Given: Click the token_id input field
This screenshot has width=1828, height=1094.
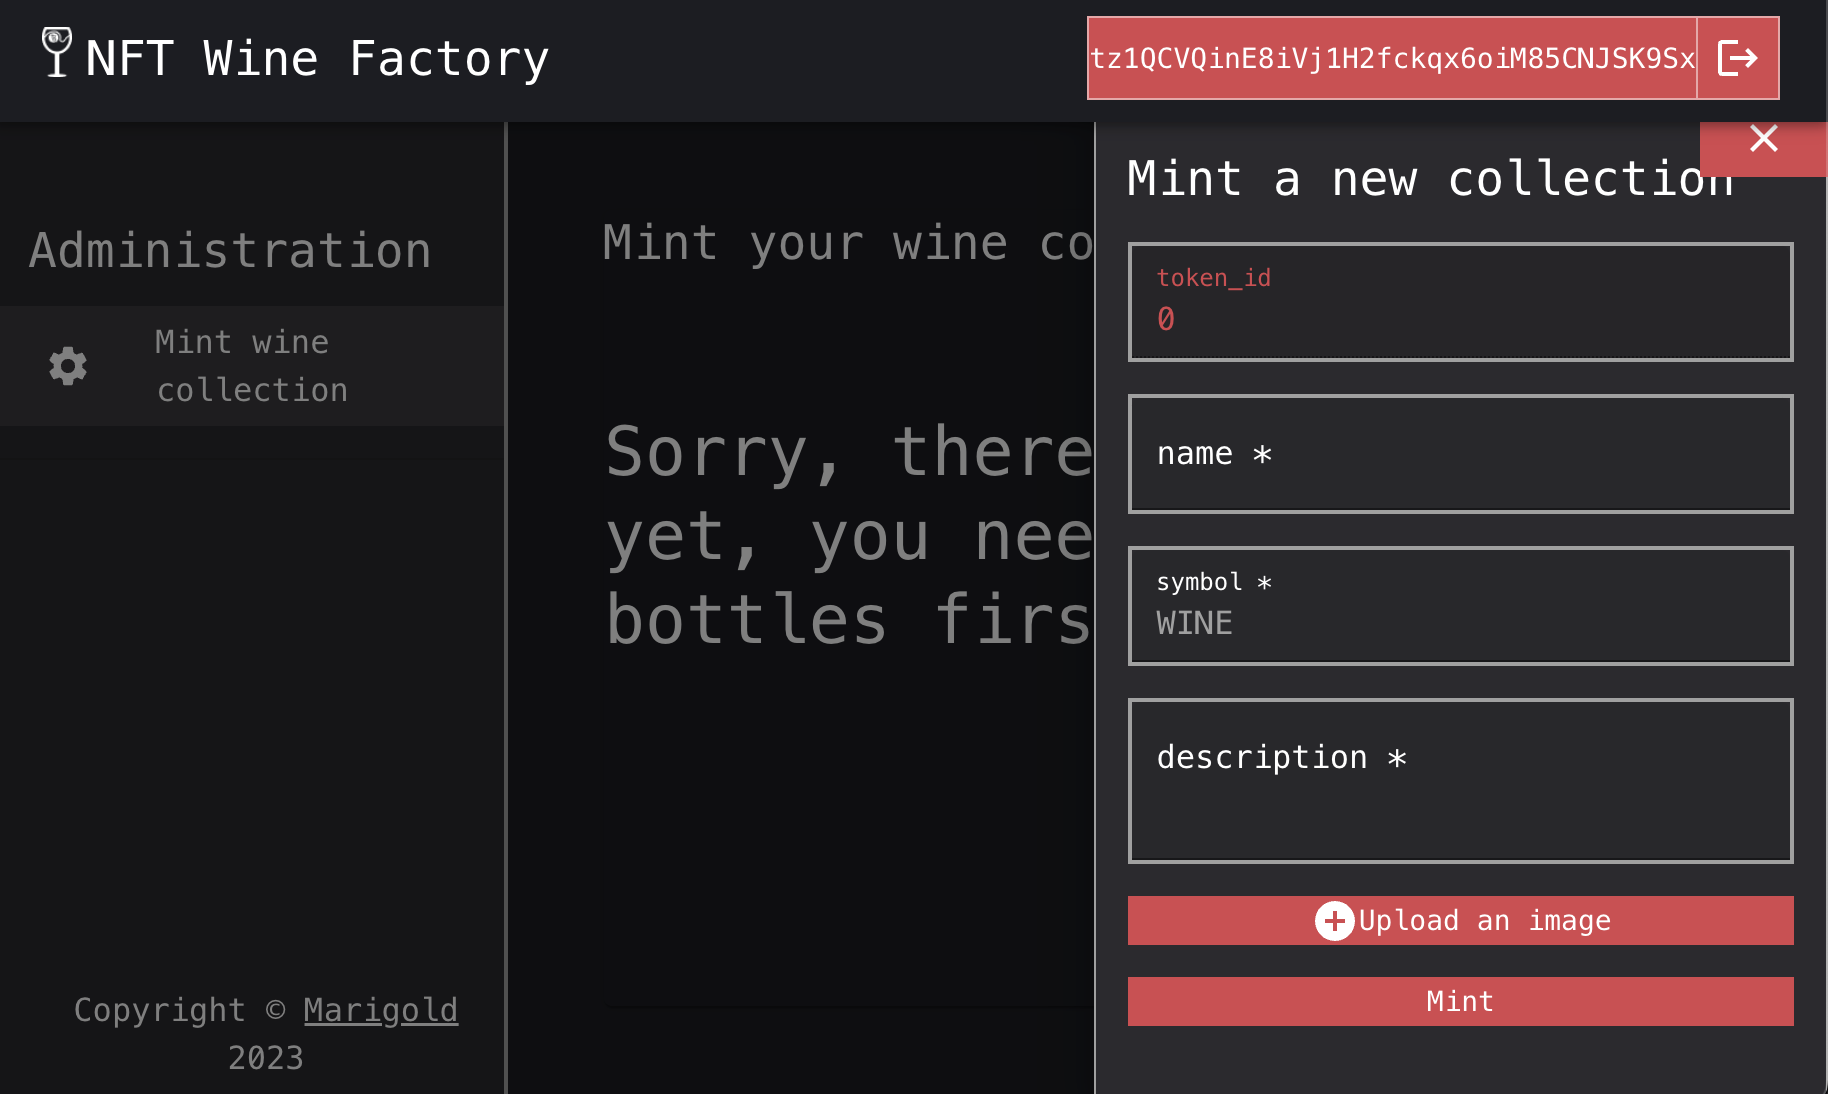Looking at the screenshot, I should tap(1460, 302).
